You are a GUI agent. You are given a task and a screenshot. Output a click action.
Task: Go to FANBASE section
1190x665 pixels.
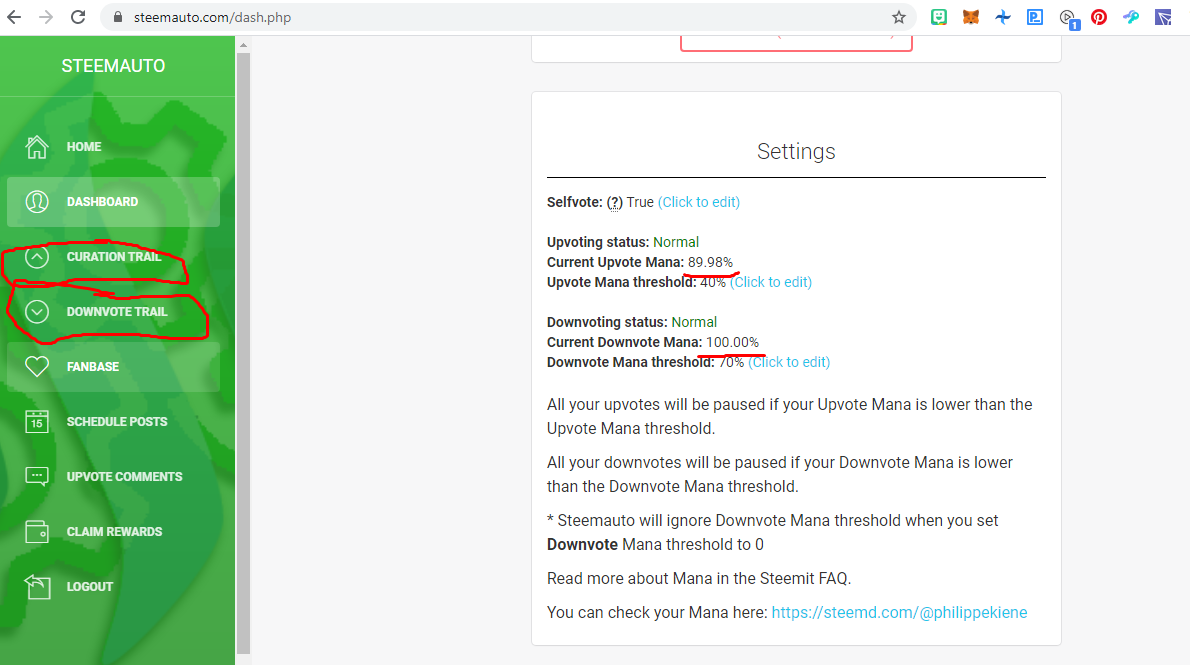[x=114, y=367]
